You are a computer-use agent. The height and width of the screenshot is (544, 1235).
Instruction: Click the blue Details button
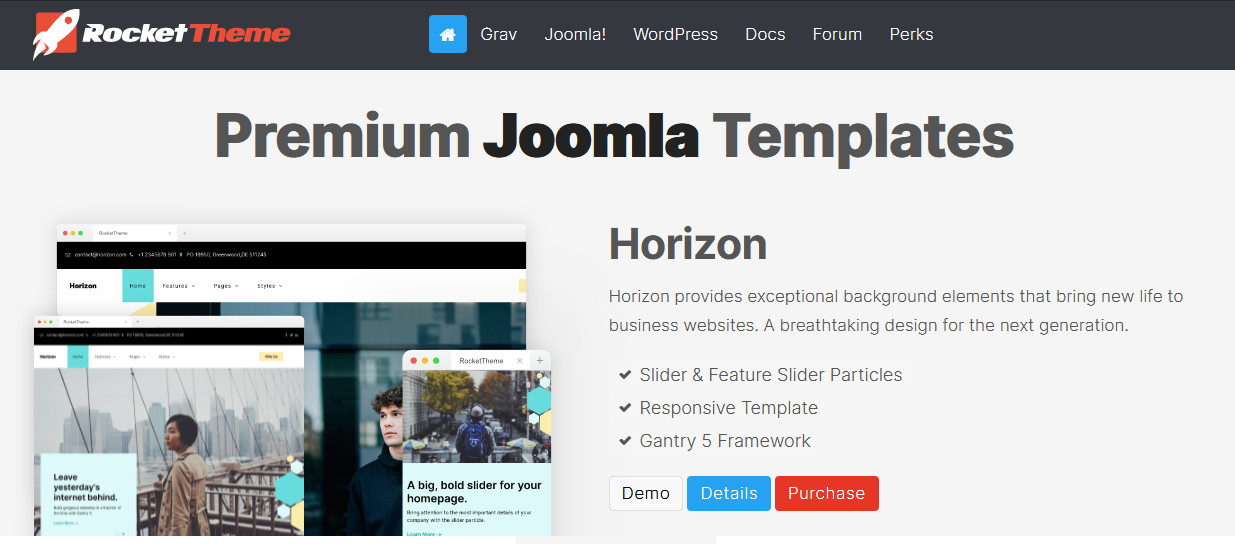(729, 493)
